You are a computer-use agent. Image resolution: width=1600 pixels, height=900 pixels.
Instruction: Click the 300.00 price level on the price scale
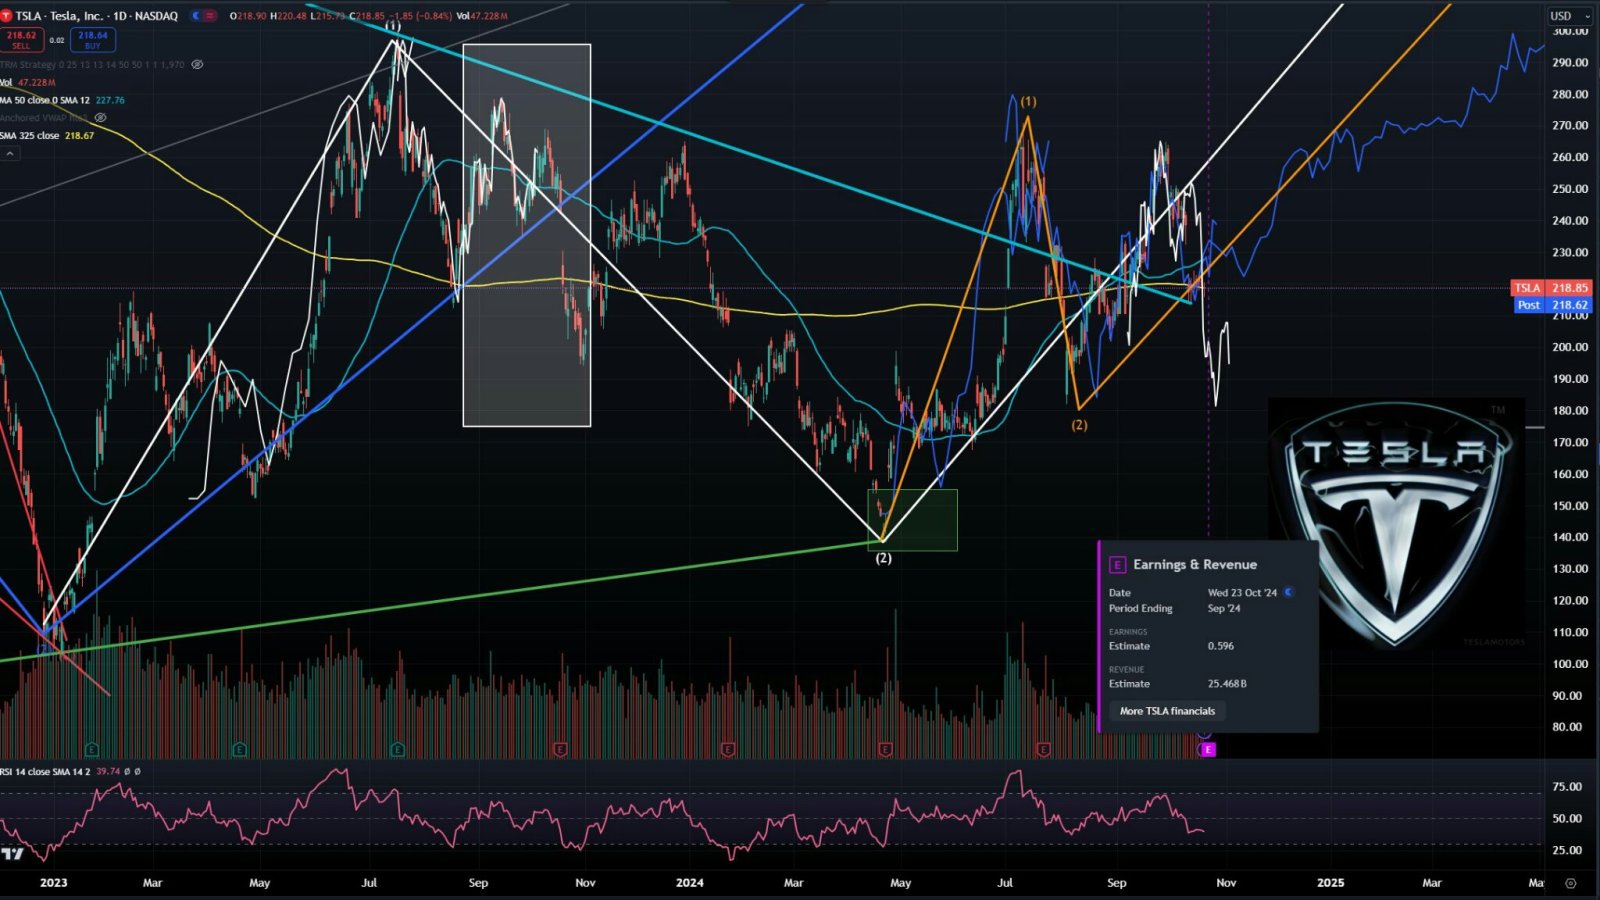pos(1570,31)
